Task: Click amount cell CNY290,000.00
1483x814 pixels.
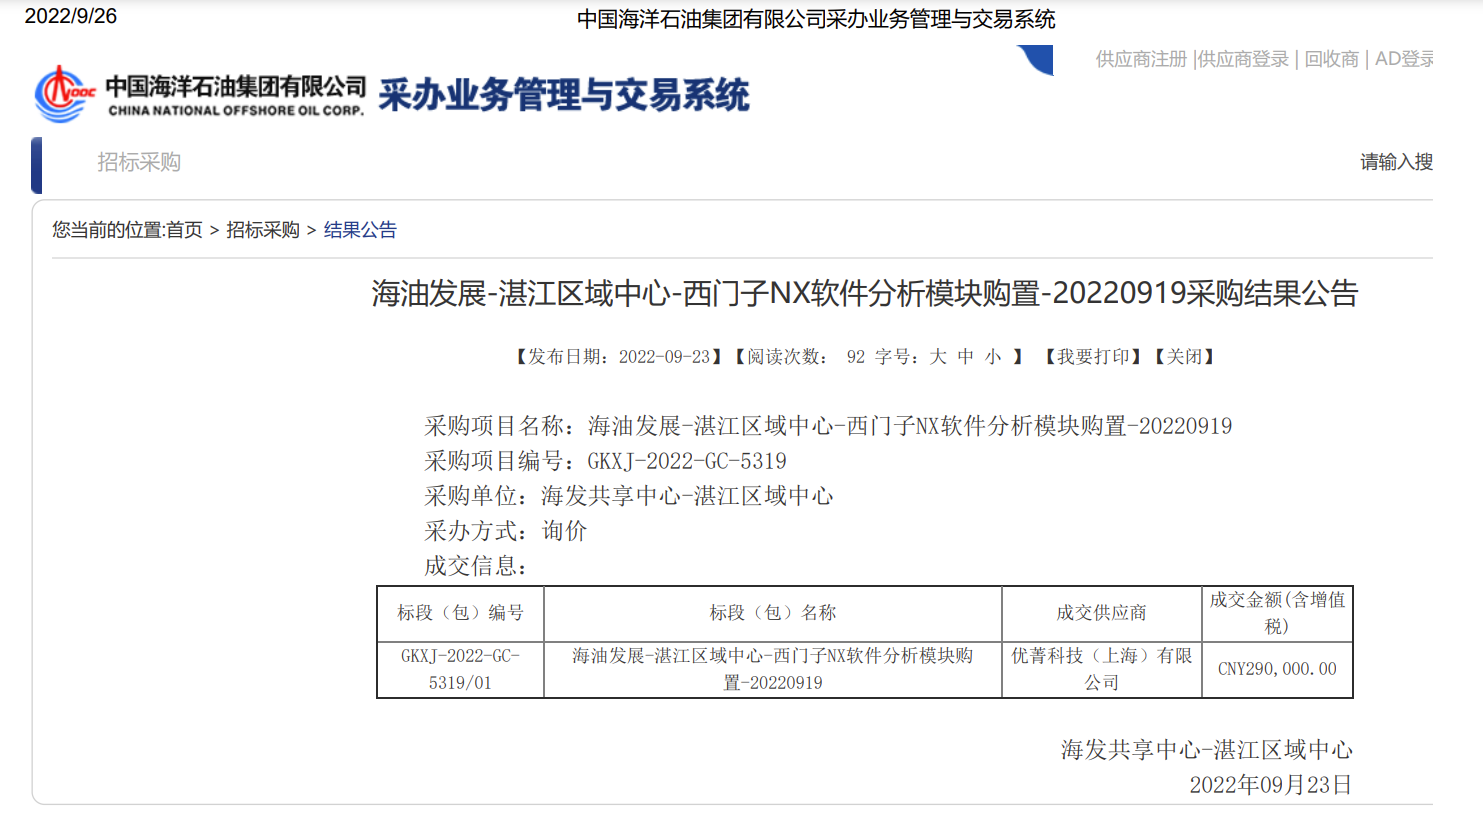Action: pyautogui.click(x=1277, y=669)
